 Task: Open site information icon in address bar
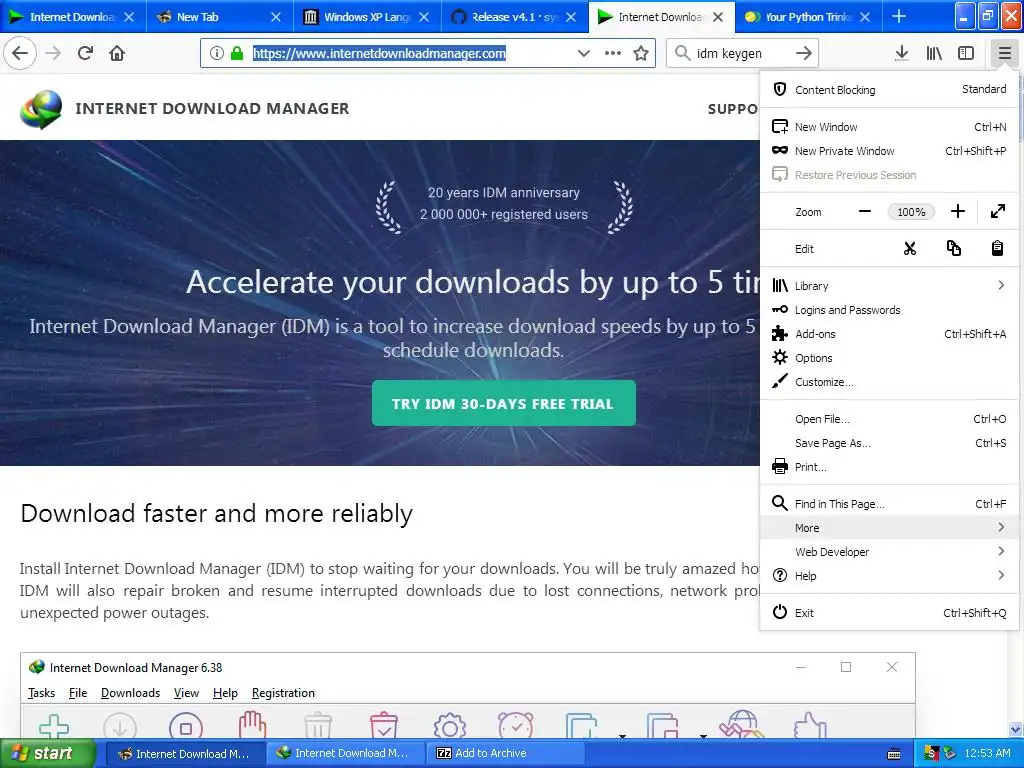216,53
